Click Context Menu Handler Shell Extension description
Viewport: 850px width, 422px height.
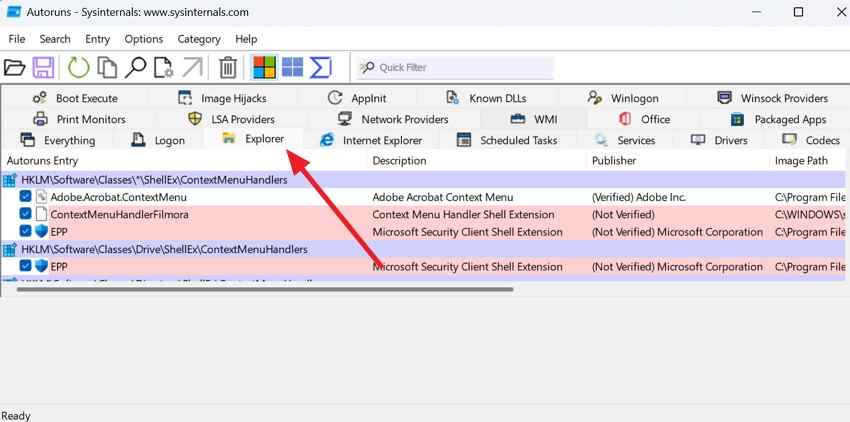463,214
